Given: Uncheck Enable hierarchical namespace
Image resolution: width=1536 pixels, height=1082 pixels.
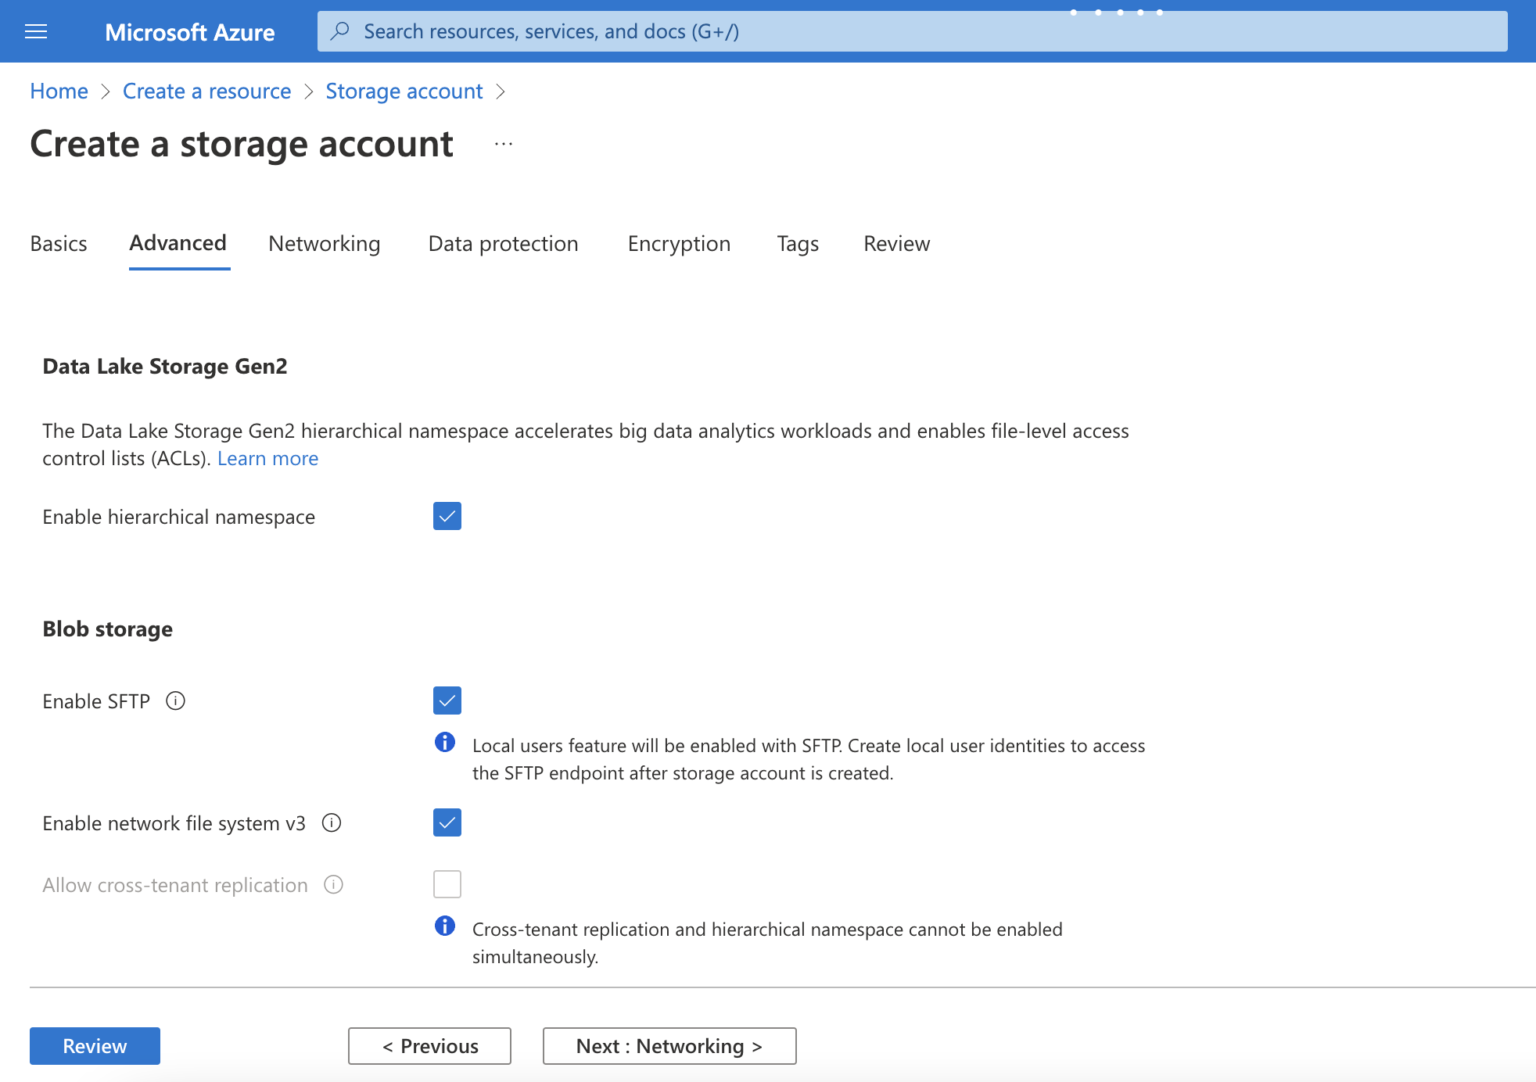Looking at the screenshot, I should (447, 516).
